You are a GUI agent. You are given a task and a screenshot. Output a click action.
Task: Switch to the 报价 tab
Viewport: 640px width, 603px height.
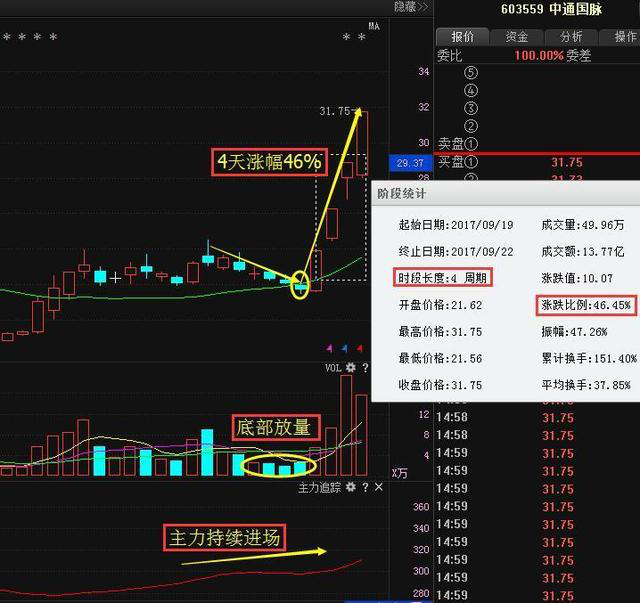point(462,36)
